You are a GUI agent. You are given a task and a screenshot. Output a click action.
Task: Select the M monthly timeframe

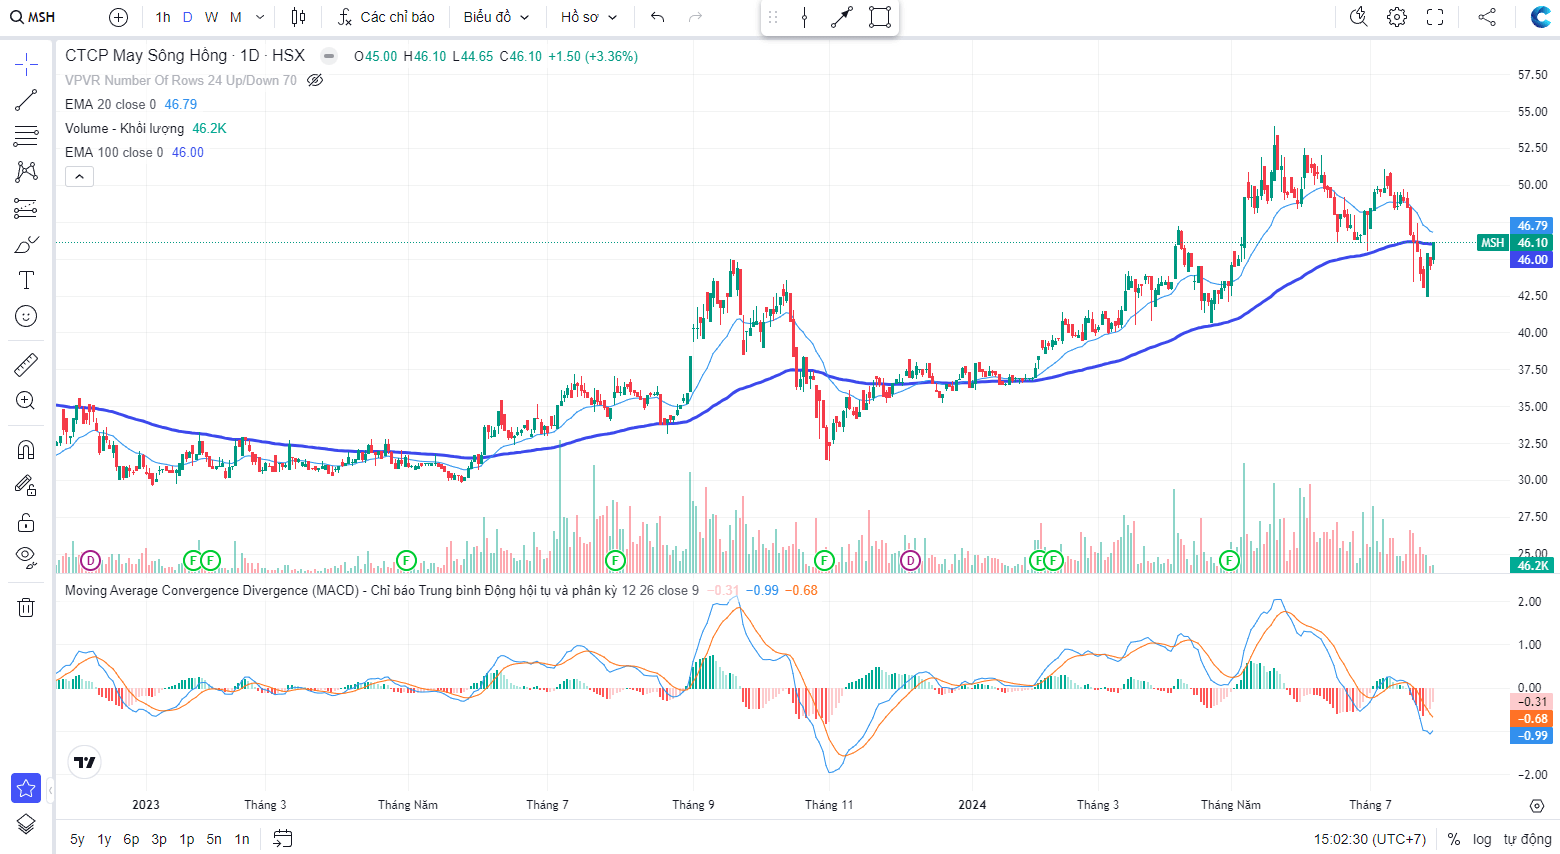(236, 17)
